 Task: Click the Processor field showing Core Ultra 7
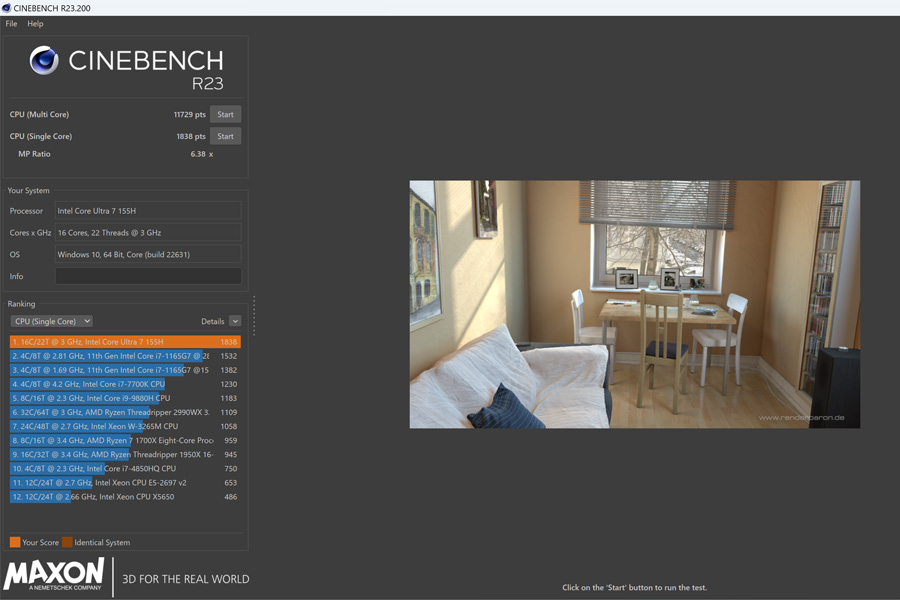click(147, 211)
